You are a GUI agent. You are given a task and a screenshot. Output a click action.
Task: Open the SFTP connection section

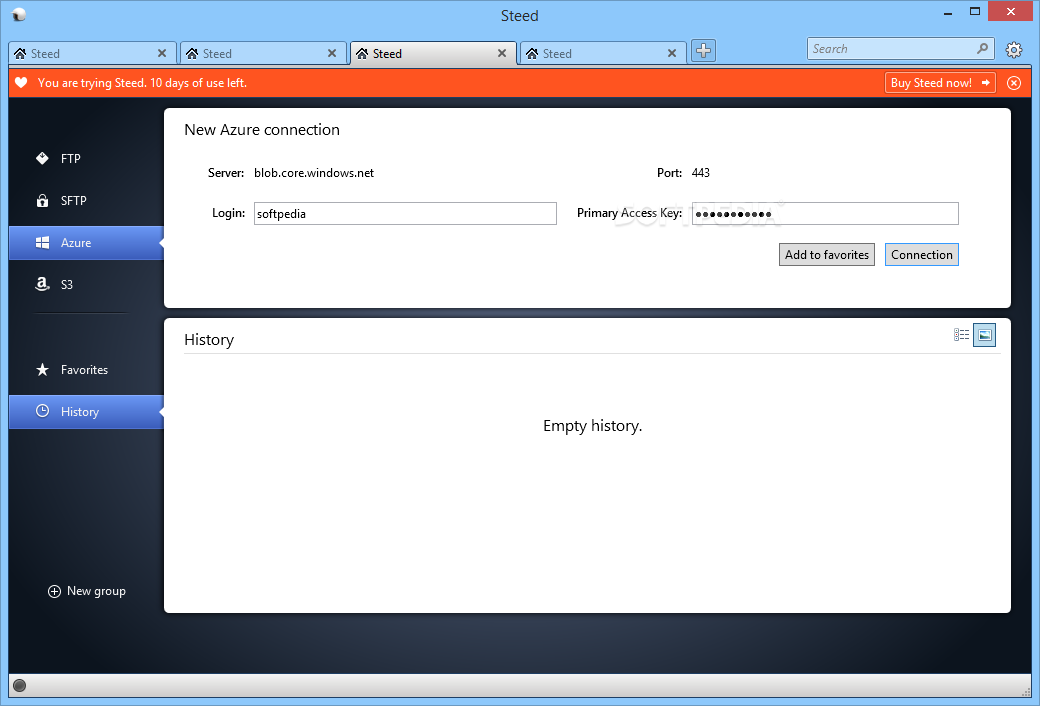point(86,200)
